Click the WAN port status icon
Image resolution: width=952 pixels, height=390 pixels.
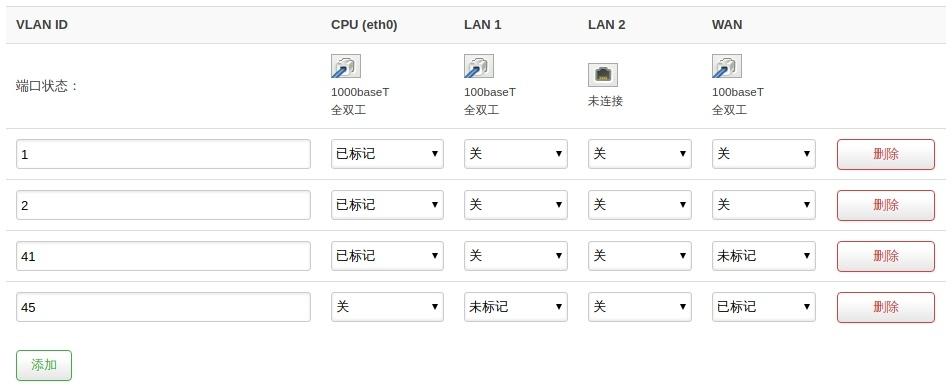point(726,66)
